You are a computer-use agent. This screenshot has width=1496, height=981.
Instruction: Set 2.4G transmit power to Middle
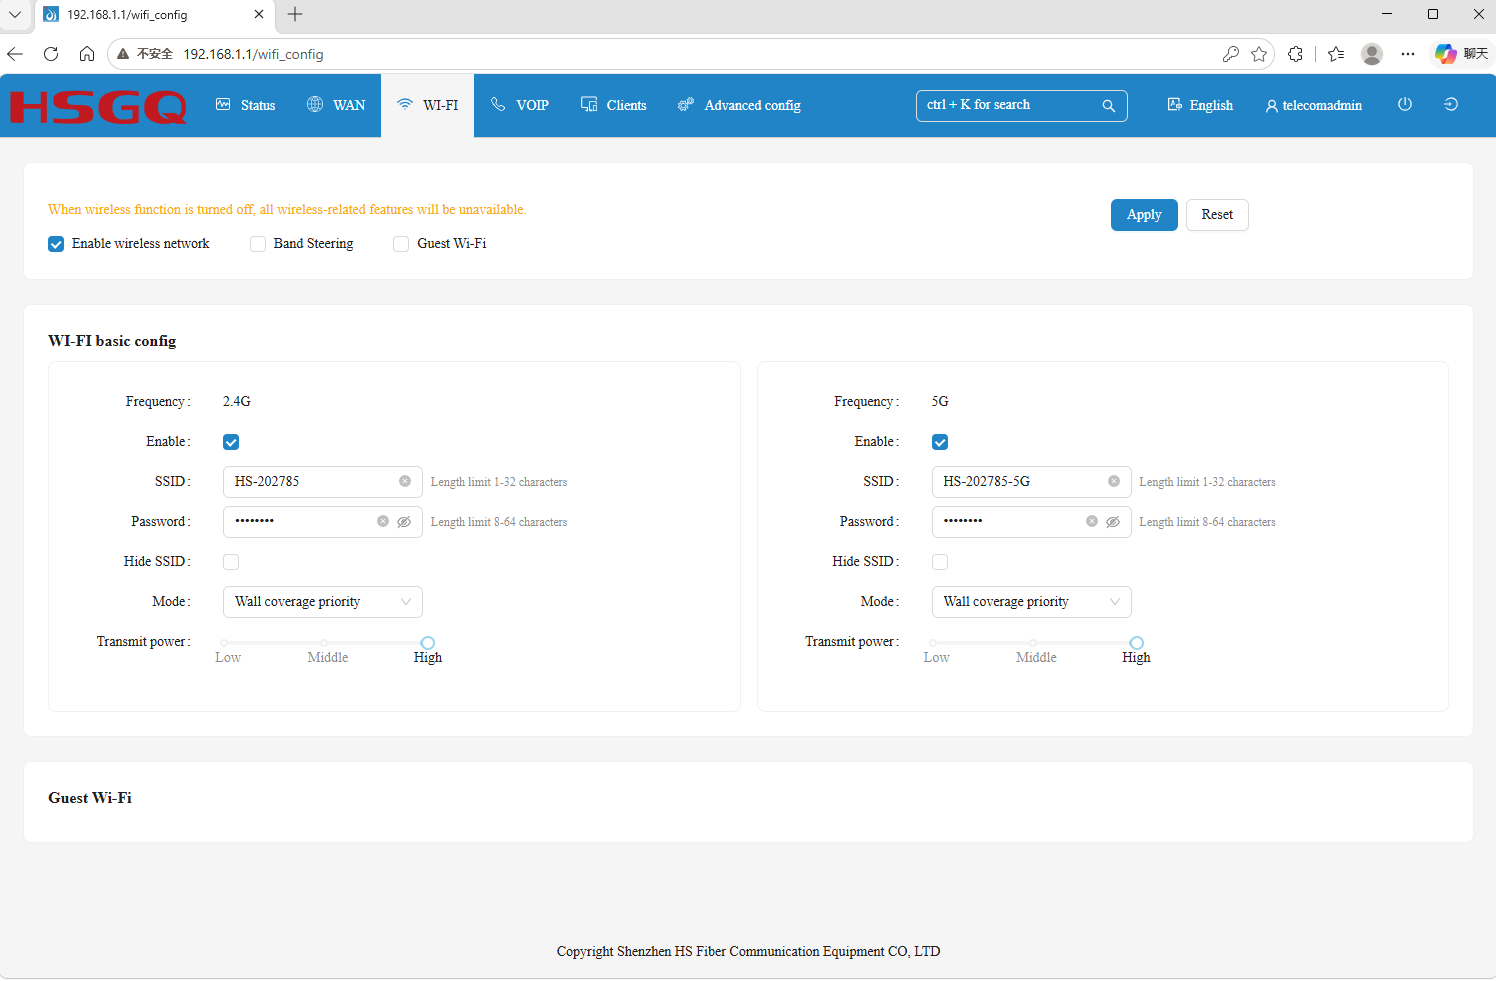pyautogui.click(x=324, y=643)
